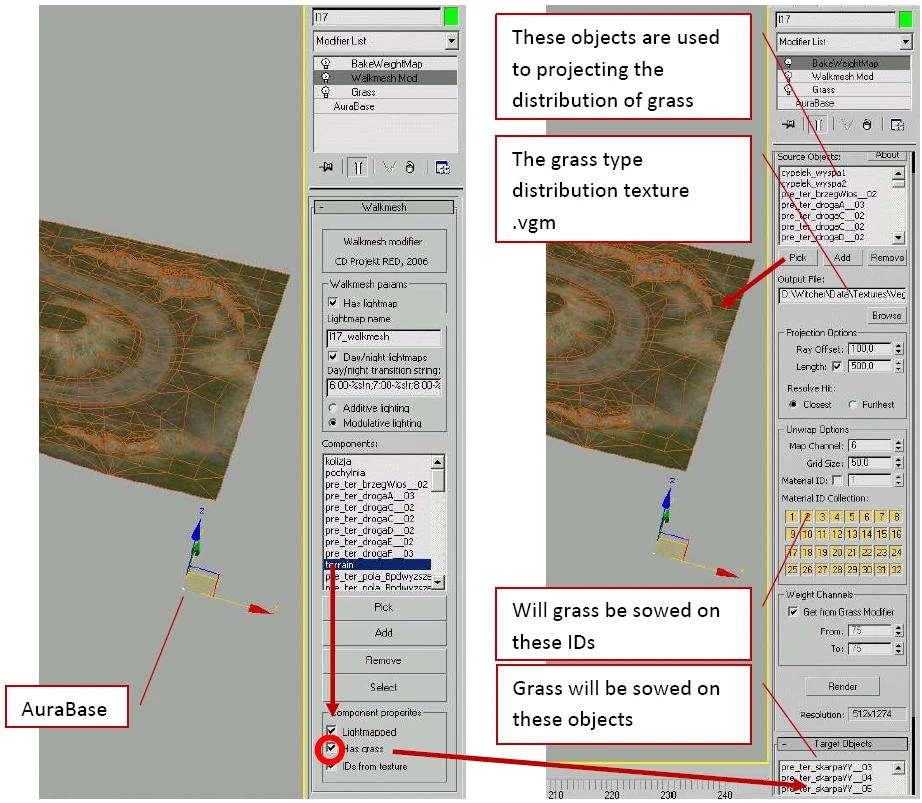The width and height of the screenshot is (922, 803).
Task: Select Furthest resolve hit radio
Action: [x=852, y=404]
